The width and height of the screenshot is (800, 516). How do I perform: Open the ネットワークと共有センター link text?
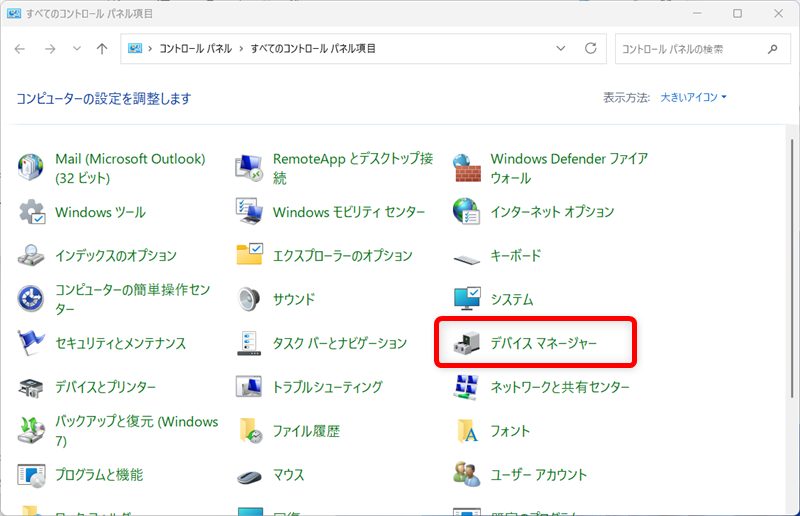point(560,387)
